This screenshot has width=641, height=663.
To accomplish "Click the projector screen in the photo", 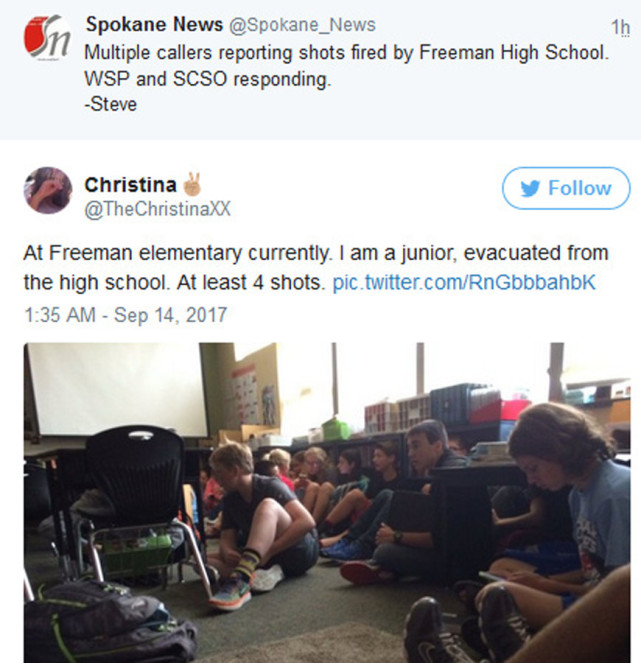I will (116, 389).
